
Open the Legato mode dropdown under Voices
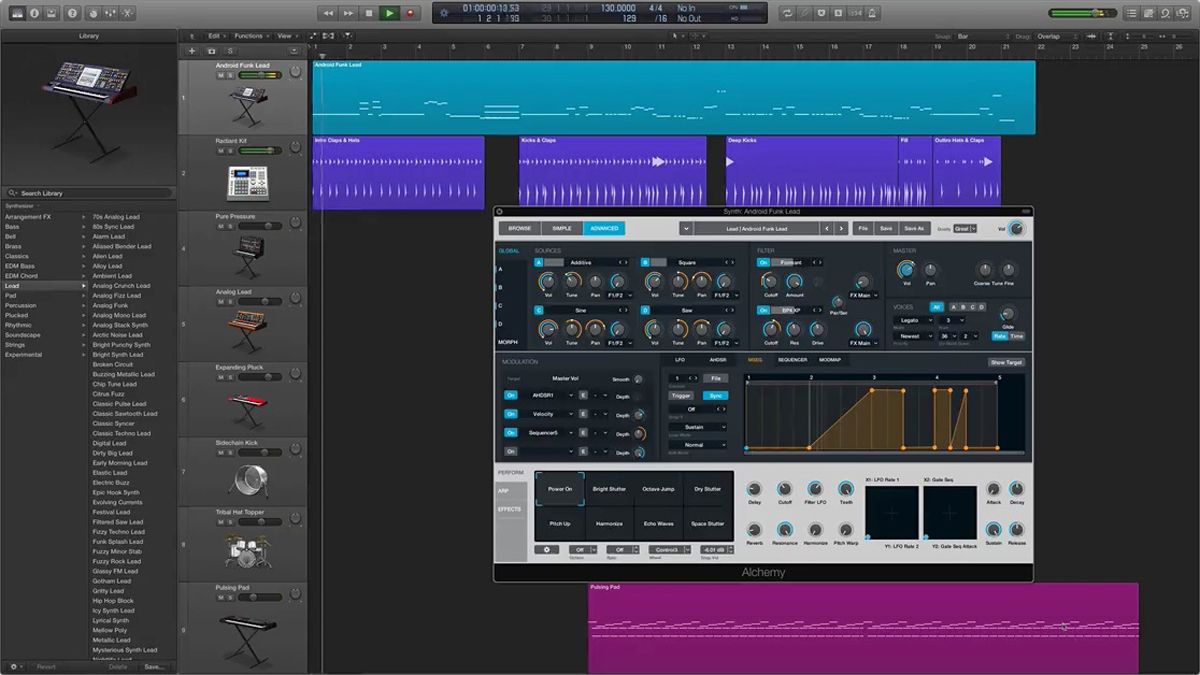[914, 320]
